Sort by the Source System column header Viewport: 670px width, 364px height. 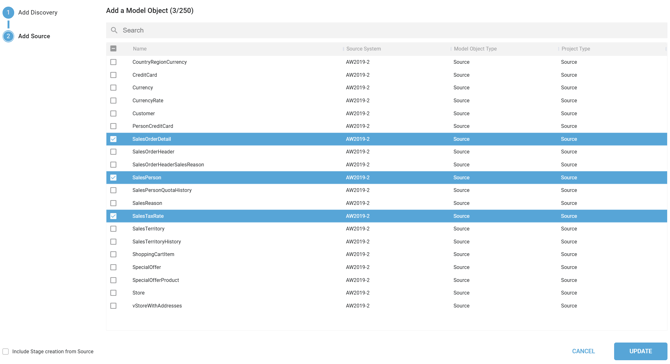click(364, 49)
